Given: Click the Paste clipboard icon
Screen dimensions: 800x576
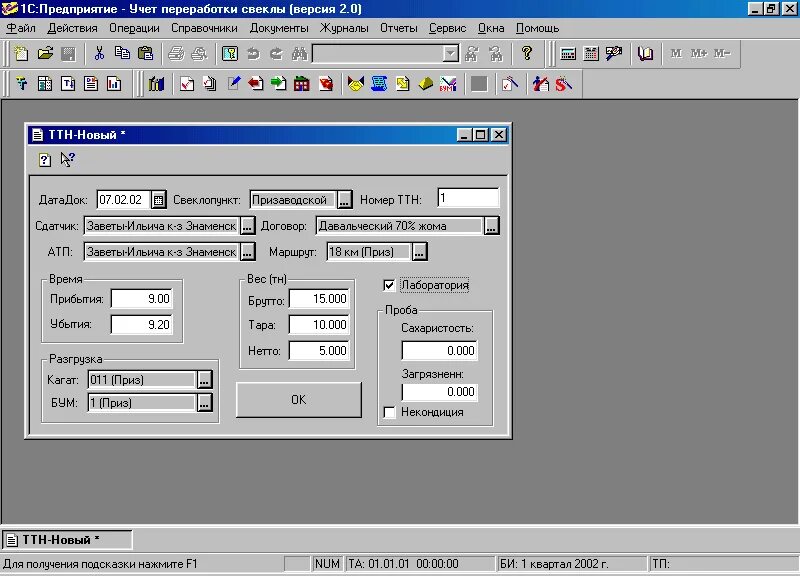Looking at the screenshot, I should pyautogui.click(x=146, y=54).
